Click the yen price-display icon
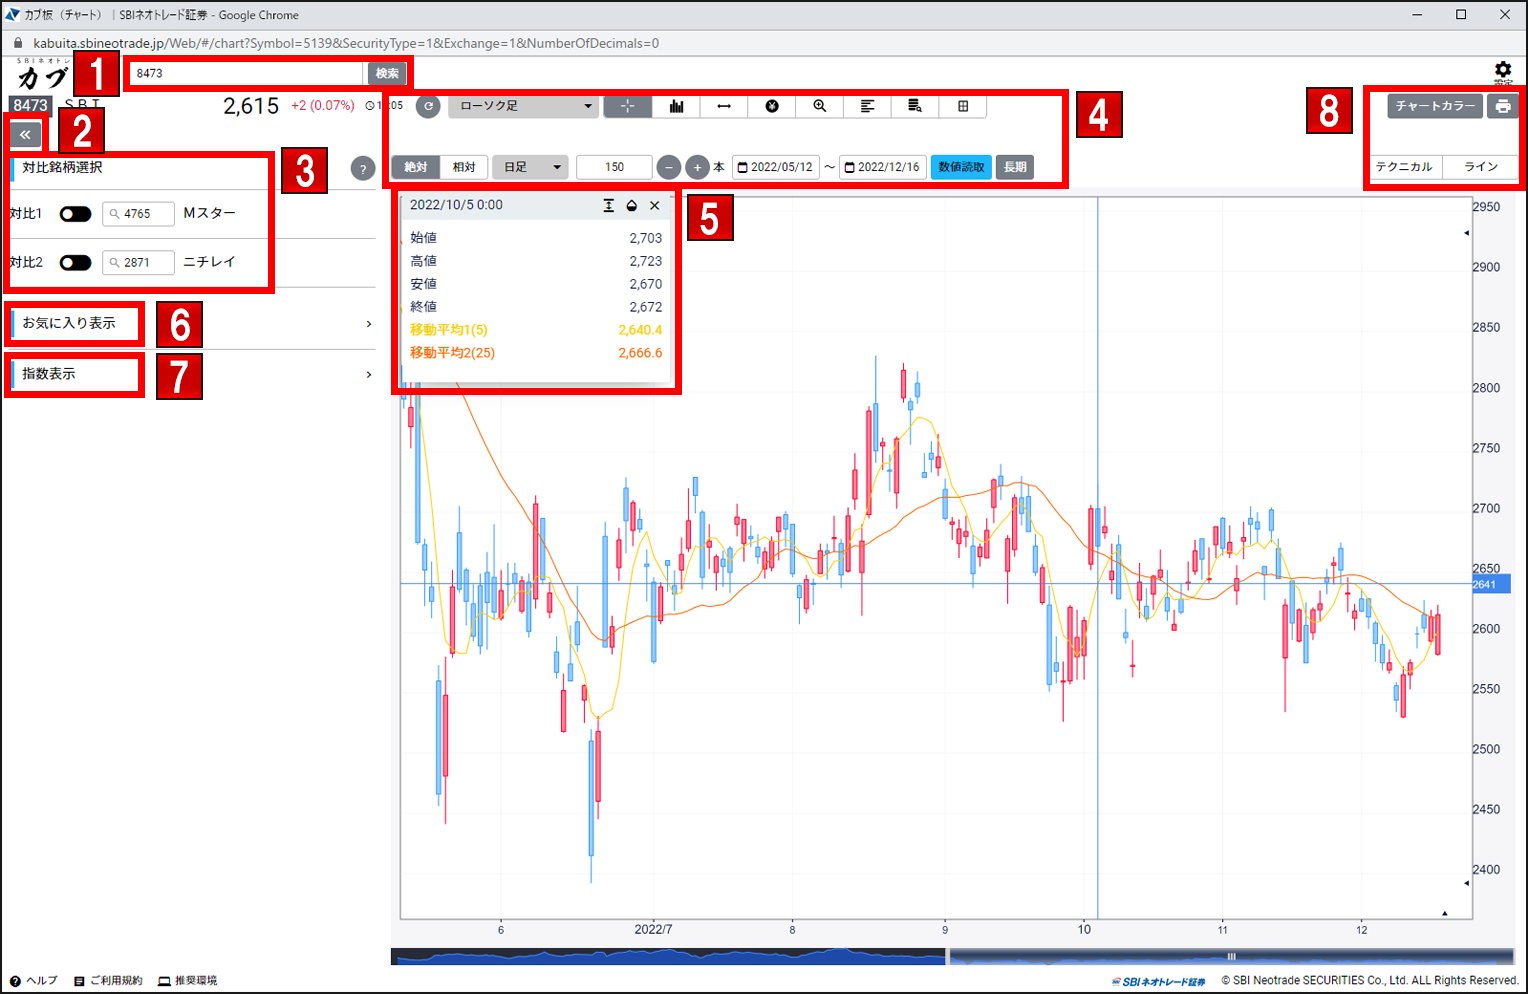The width and height of the screenshot is (1528, 994). (x=772, y=106)
